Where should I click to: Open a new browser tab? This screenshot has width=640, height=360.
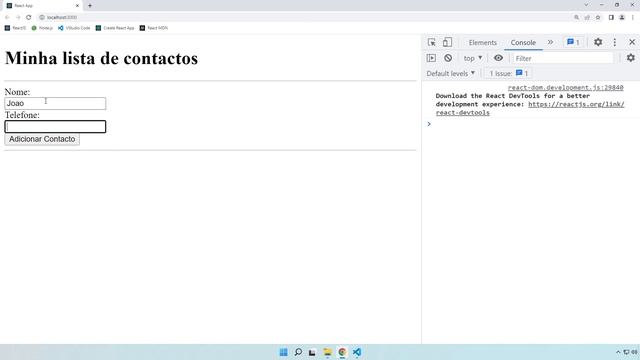click(90, 6)
